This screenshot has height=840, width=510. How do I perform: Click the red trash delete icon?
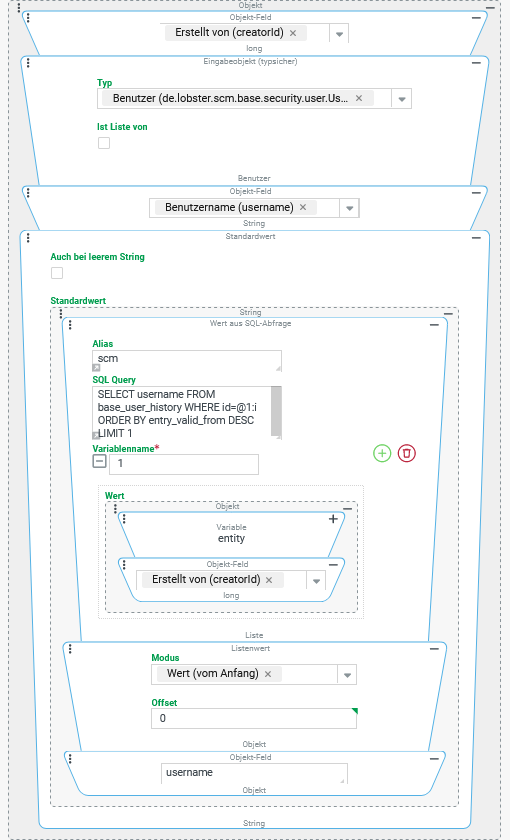[x=407, y=453]
